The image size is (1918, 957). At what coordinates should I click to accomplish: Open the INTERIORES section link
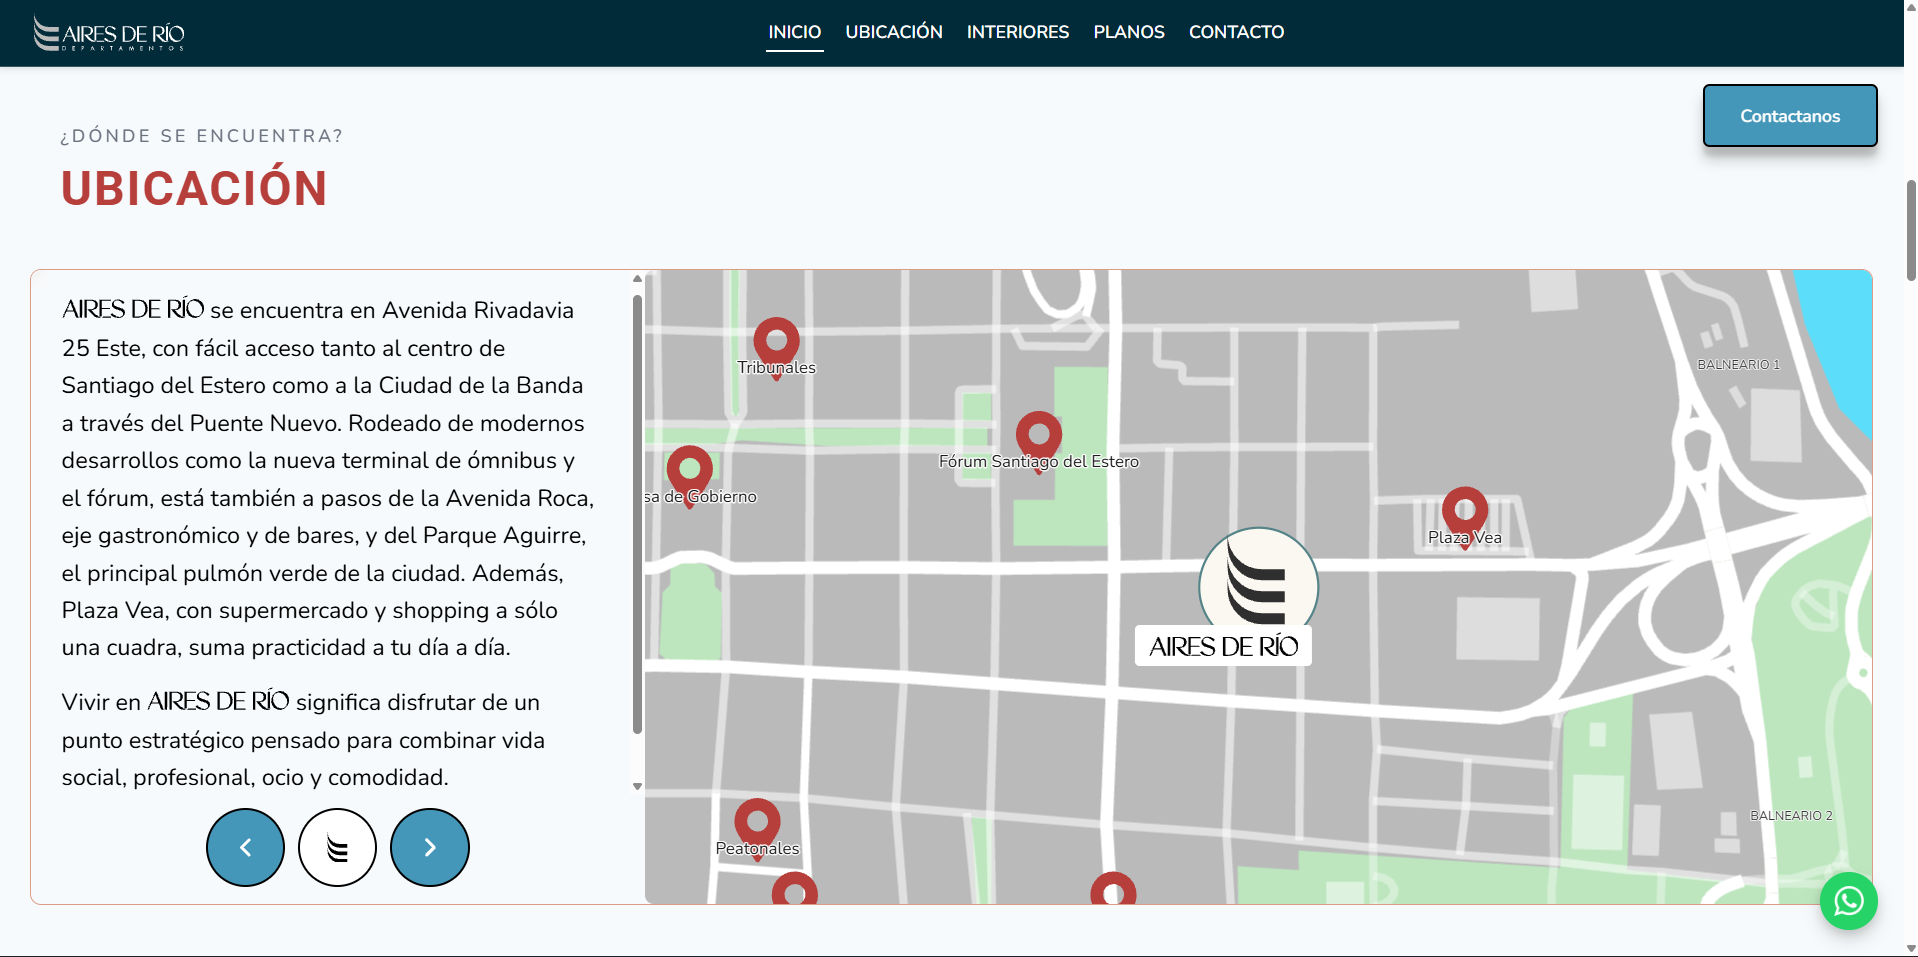tap(1018, 32)
